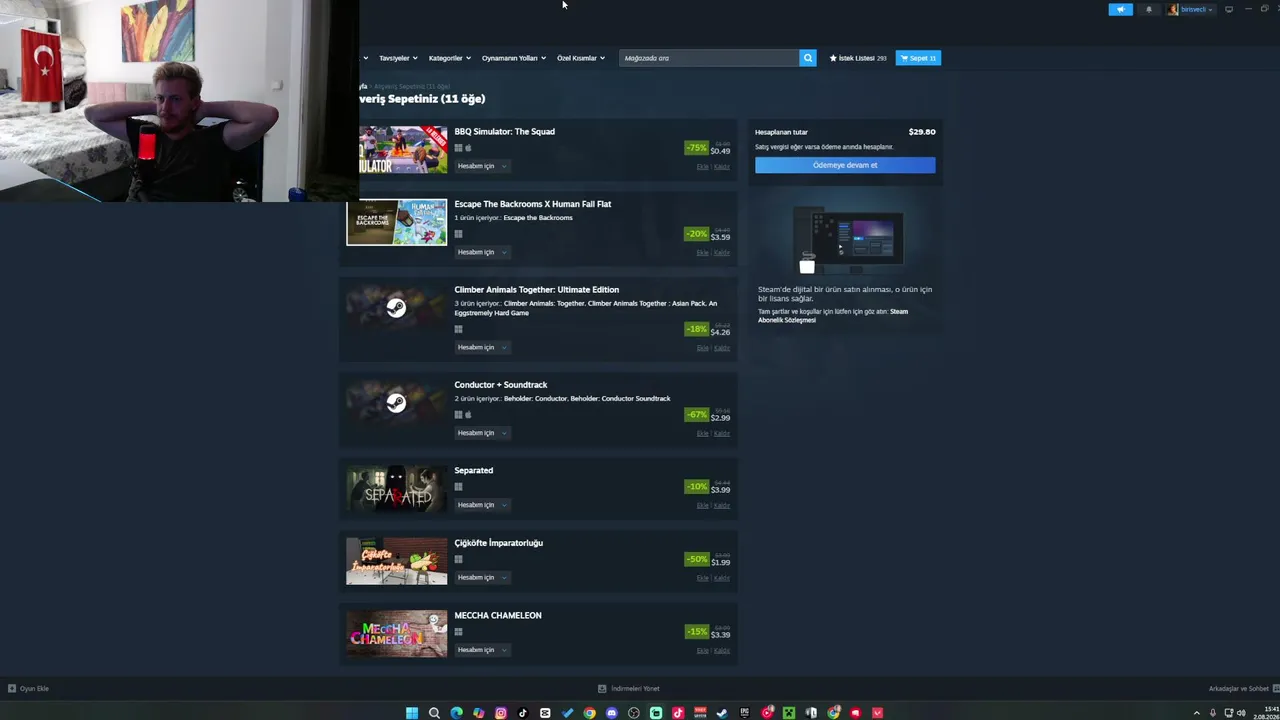Viewport: 1280px width, 720px height.
Task: Open Epic Games Launcher from taskbar
Action: [745, 713]
